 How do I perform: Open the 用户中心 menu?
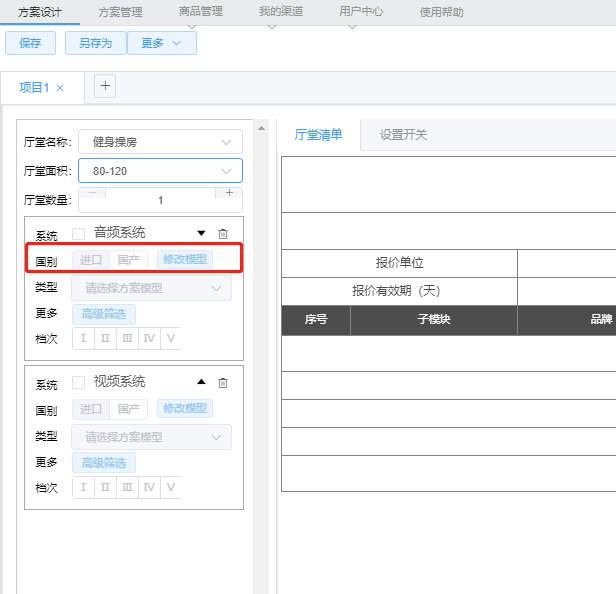click(361, 11)
